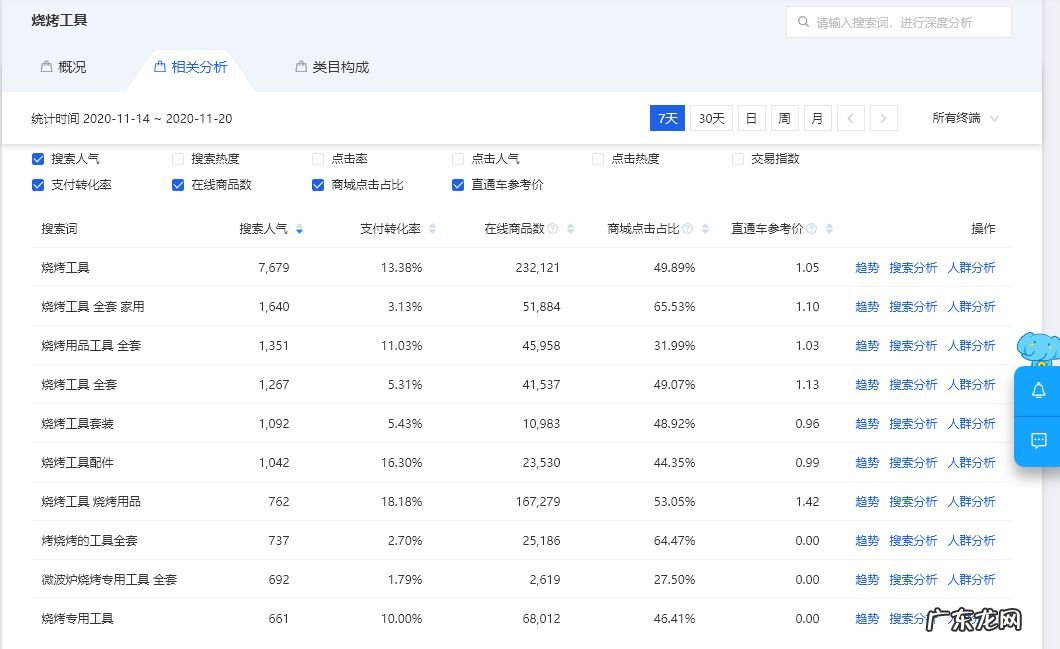Click the left chevron beside the 月 button
The image size is (1060, 649).
click(851, 117)
